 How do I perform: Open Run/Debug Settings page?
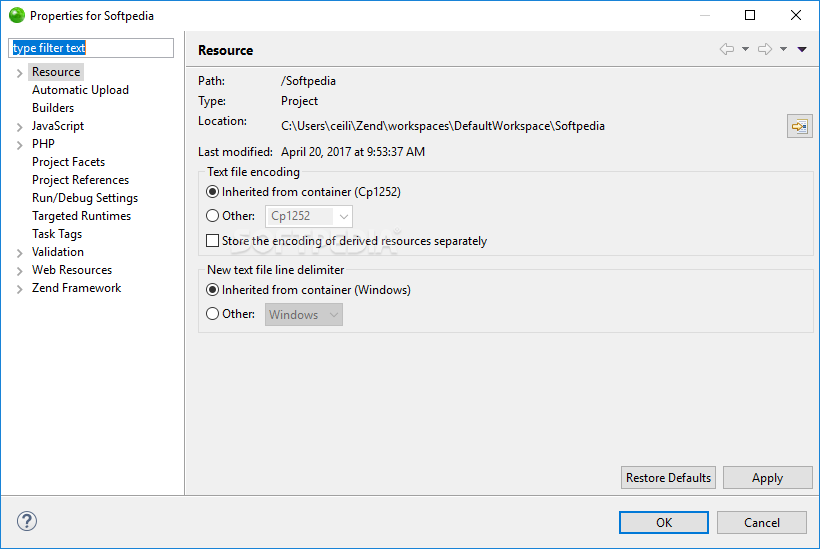pyautogui.click(x=85, y=198)
